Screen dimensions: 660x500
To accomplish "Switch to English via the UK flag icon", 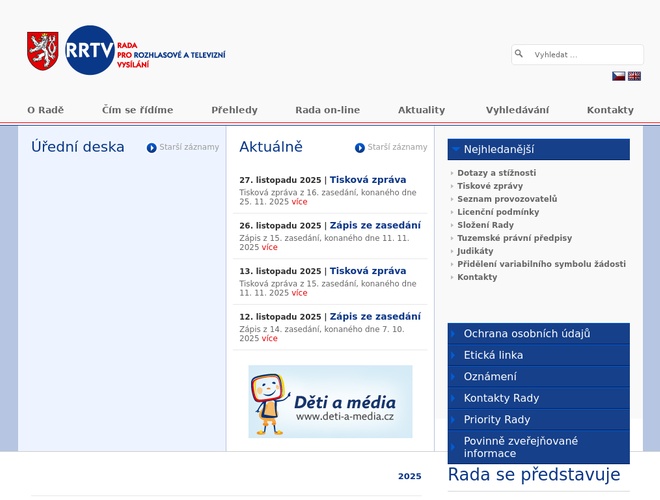I will coord(634,76).
